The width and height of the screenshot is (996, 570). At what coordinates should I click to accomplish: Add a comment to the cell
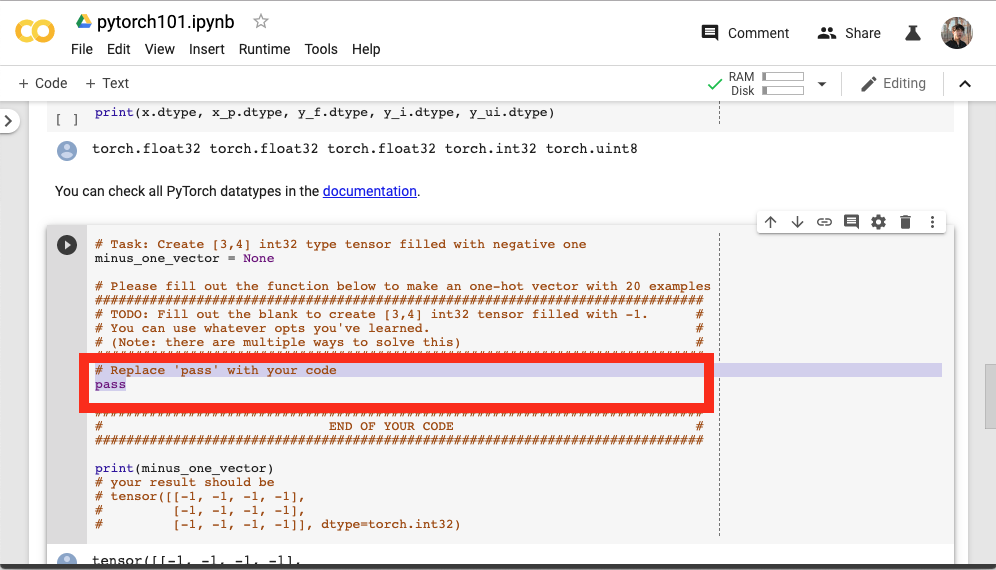tap(851, 222)
